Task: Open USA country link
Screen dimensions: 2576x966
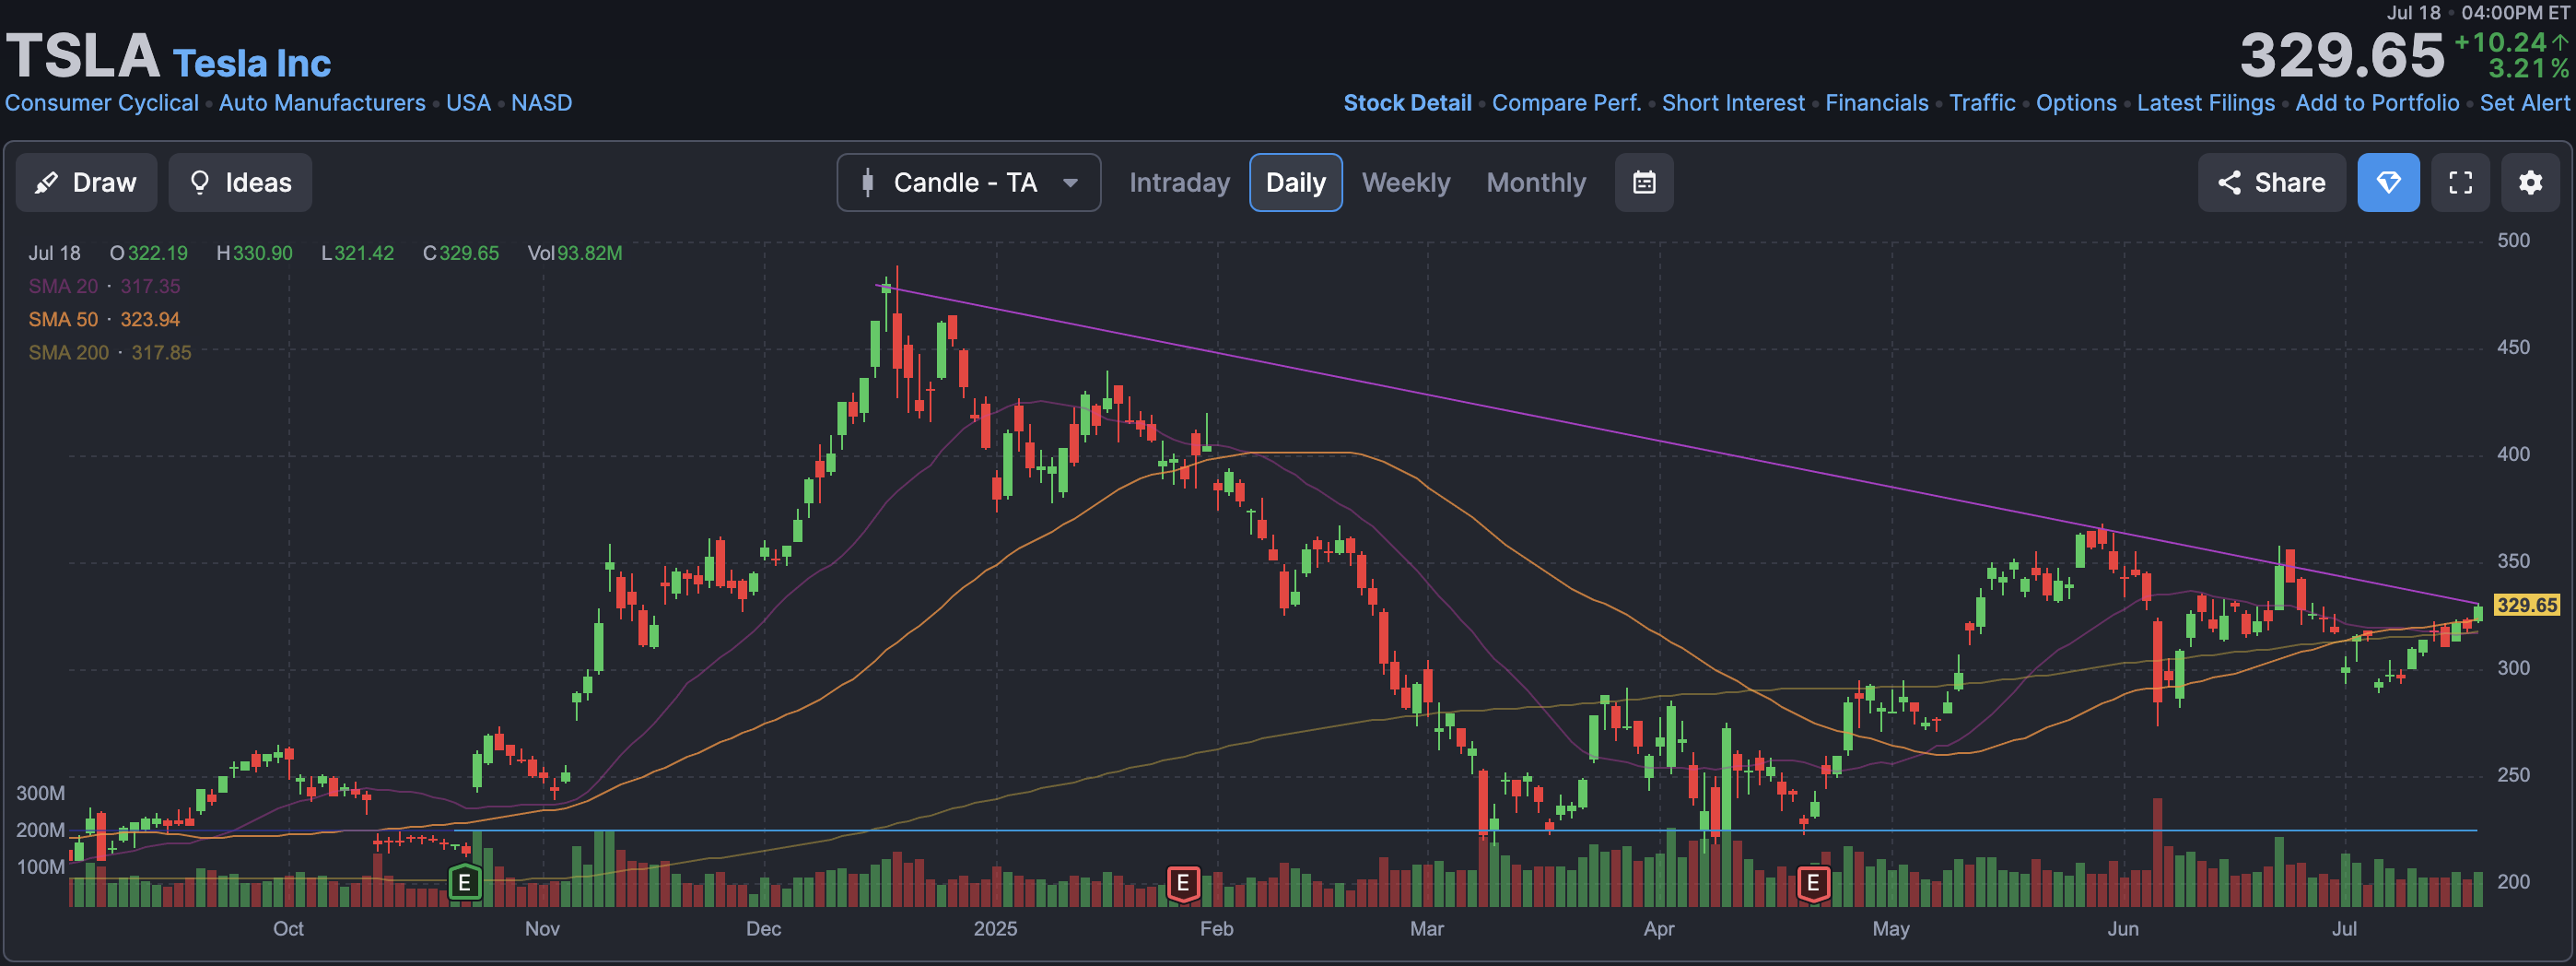Action: (468, 103)
